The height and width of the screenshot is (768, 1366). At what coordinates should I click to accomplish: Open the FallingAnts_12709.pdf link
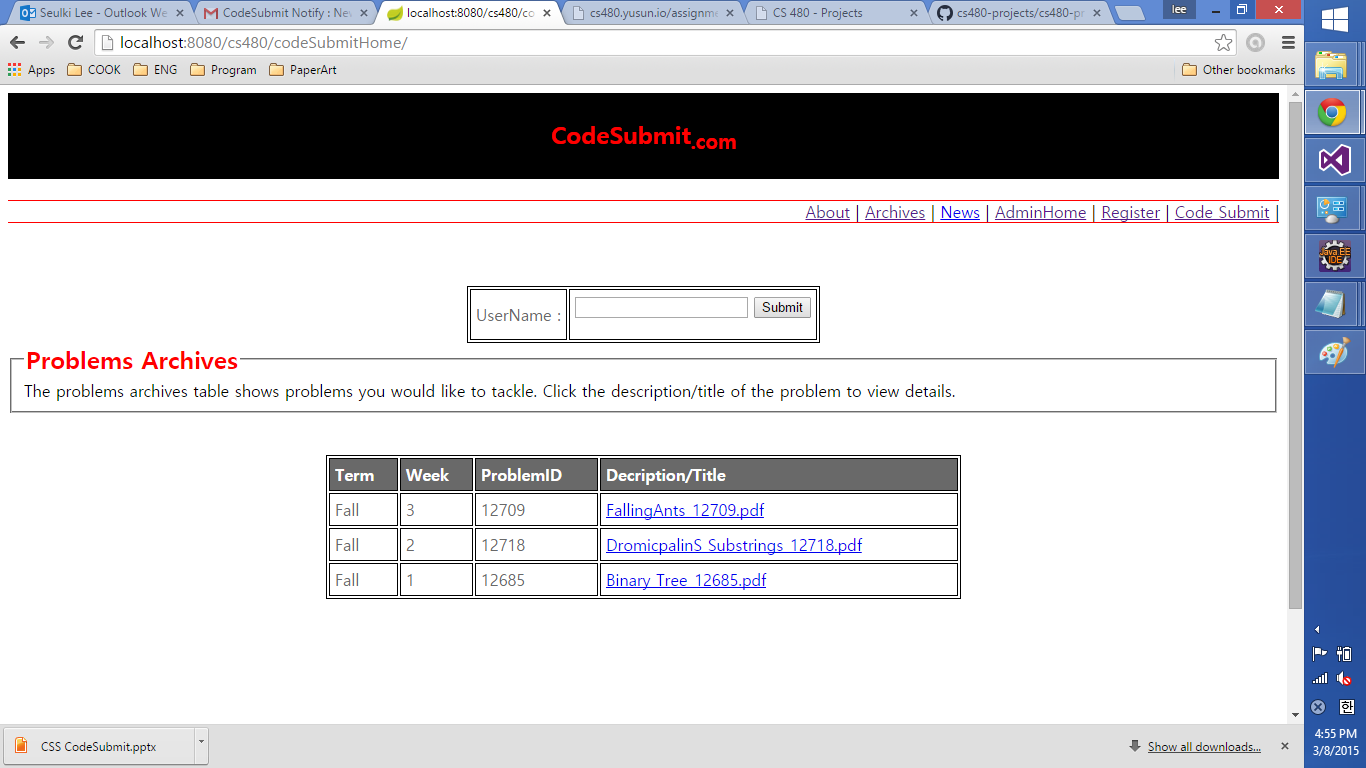point(684,510)
